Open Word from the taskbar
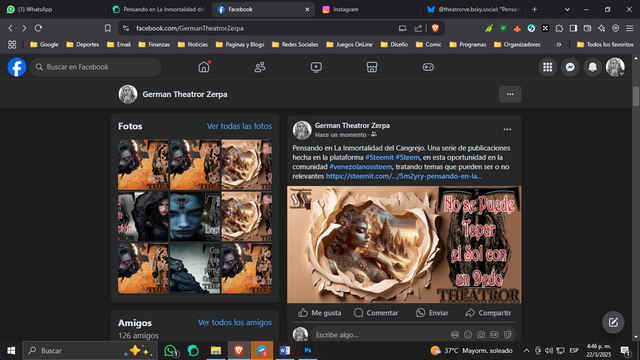Image resolution: width=640 pixels, height=360 pixels. coord(285,351)
